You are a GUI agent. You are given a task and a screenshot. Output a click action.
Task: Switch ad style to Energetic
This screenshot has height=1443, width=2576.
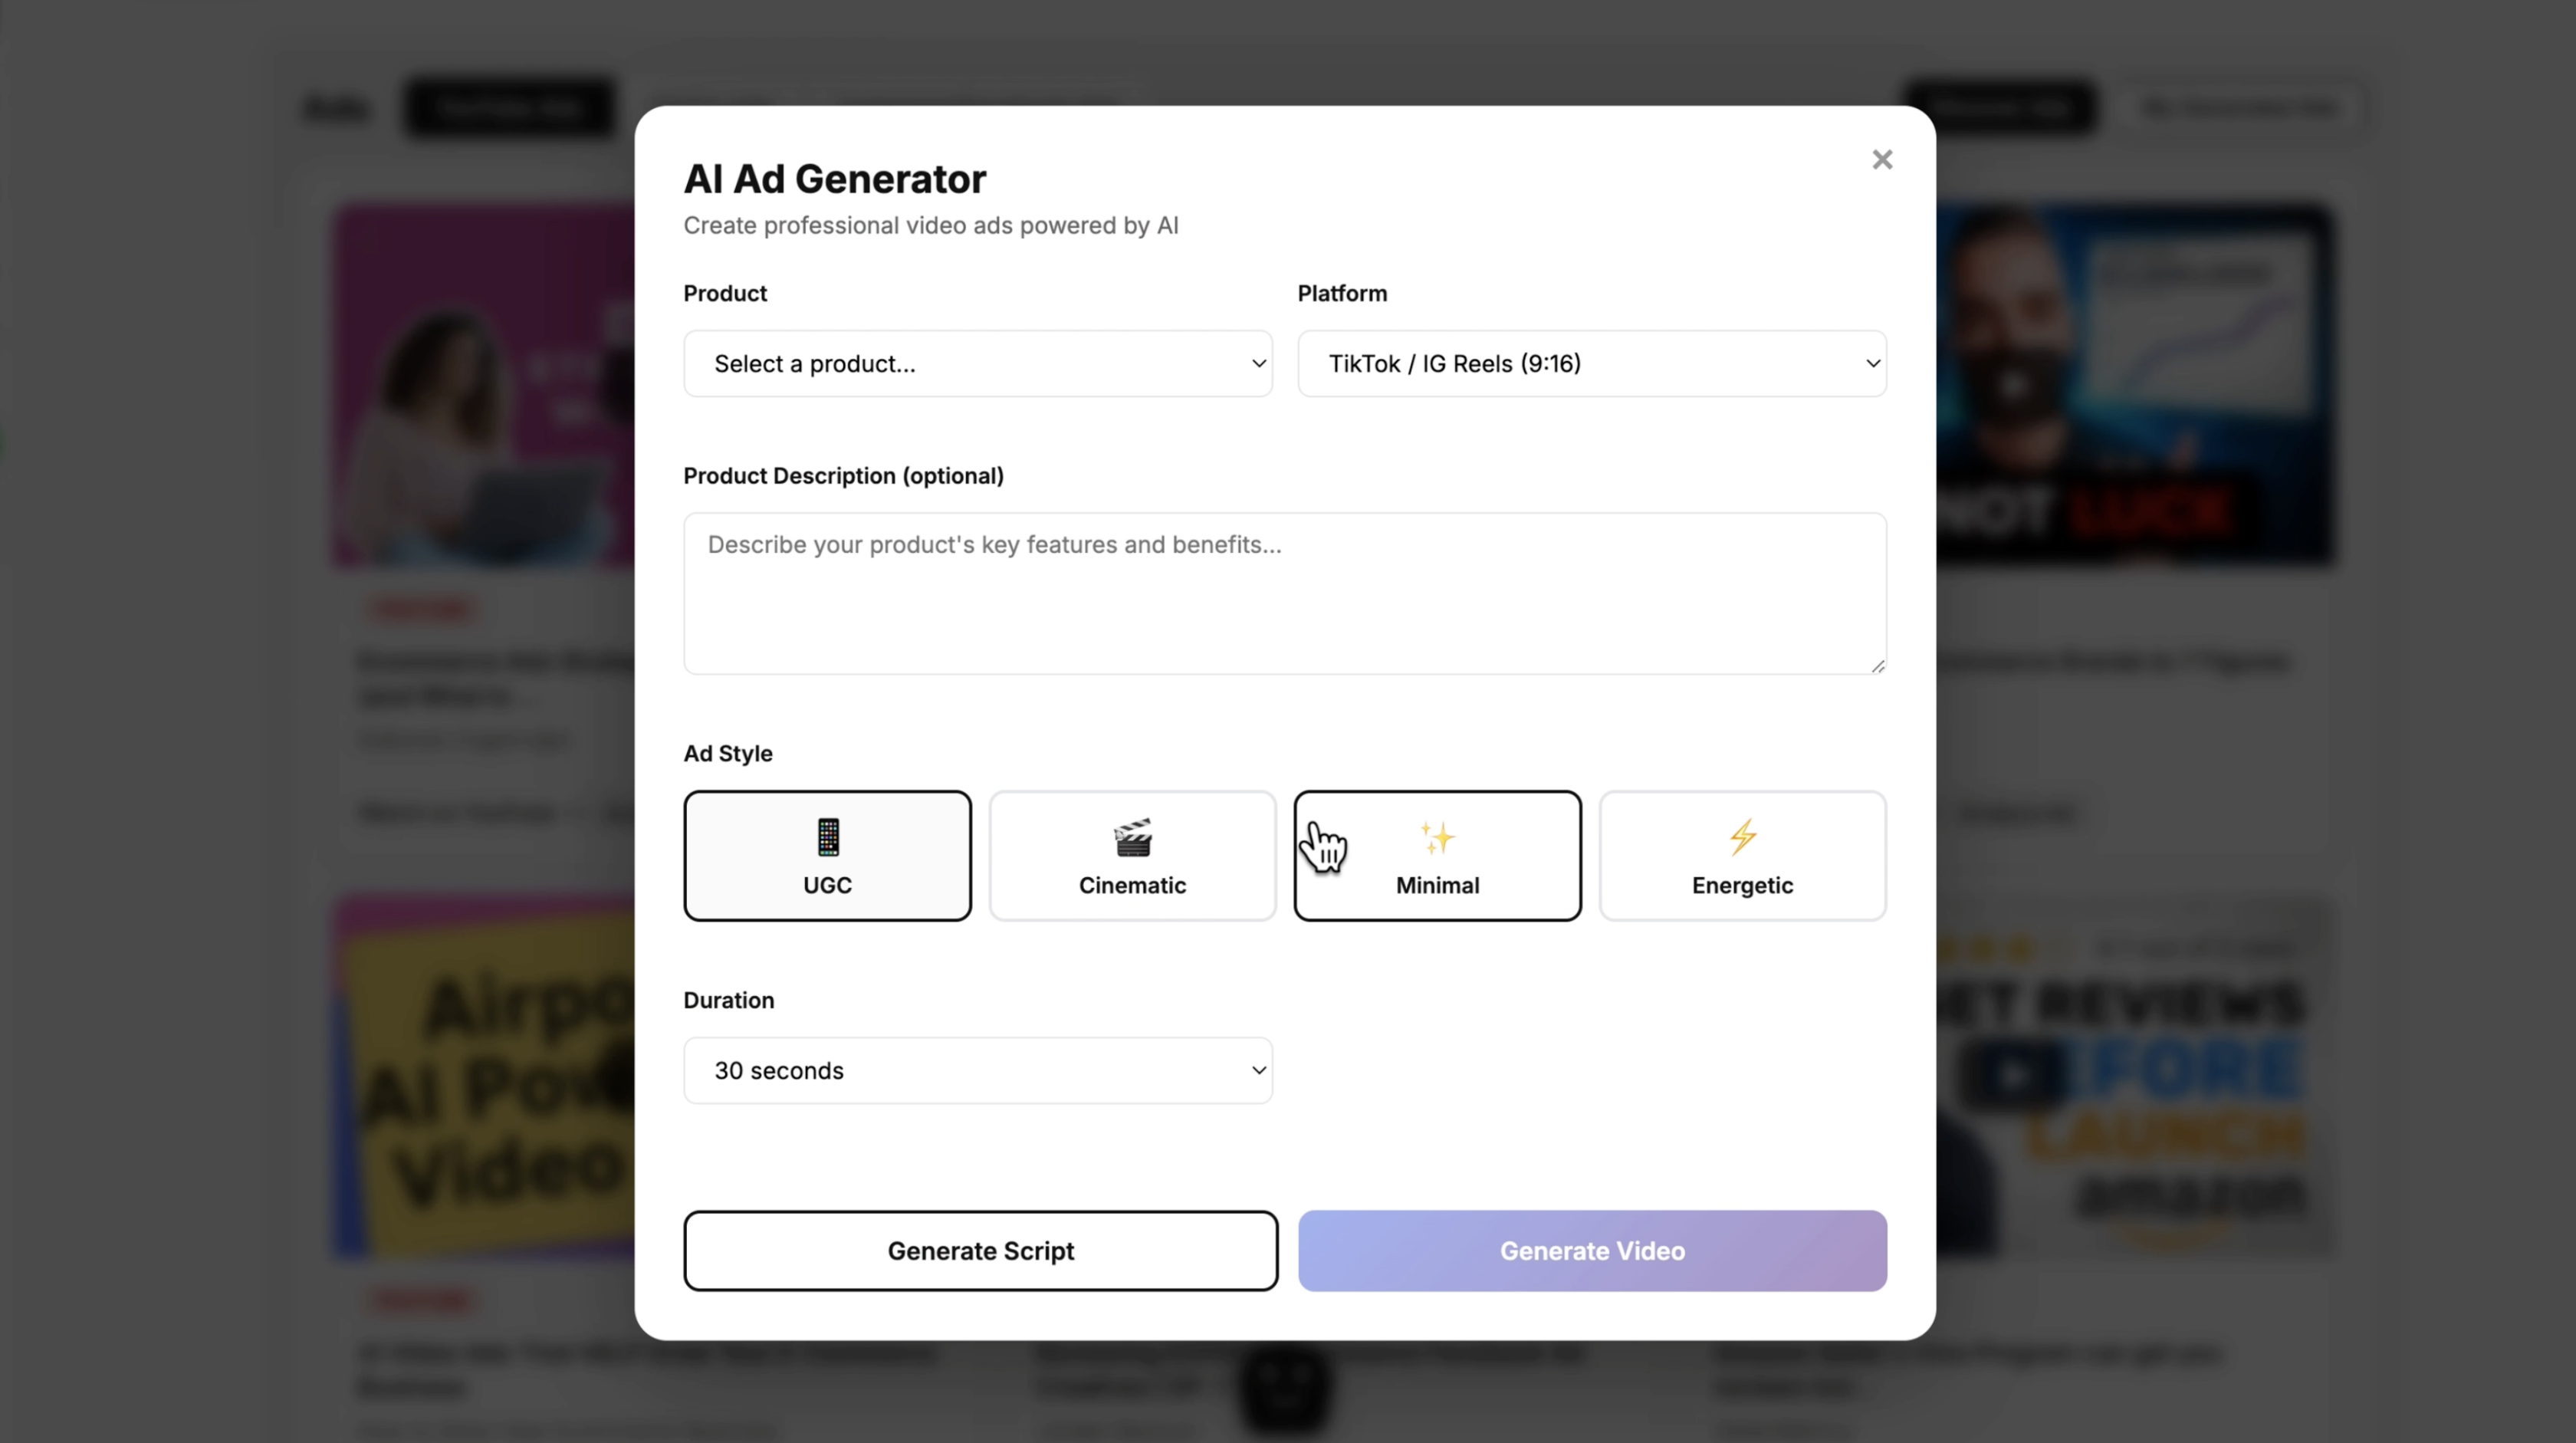click(1742, 856)
